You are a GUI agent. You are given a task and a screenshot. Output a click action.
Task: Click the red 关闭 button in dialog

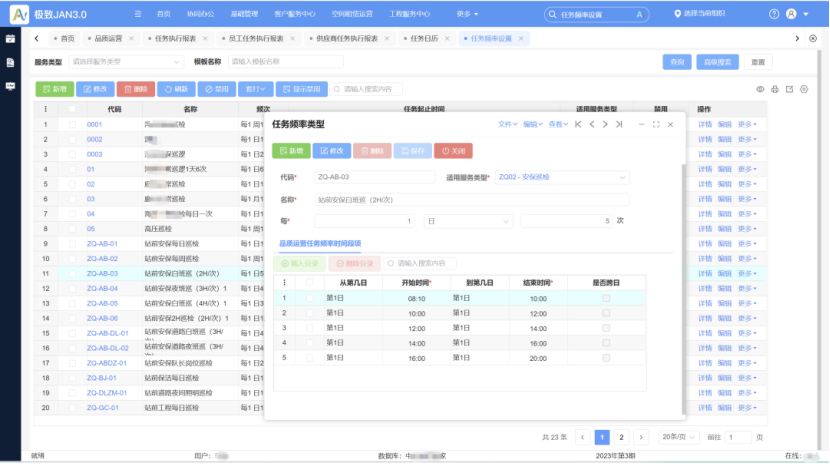(453, 151)
